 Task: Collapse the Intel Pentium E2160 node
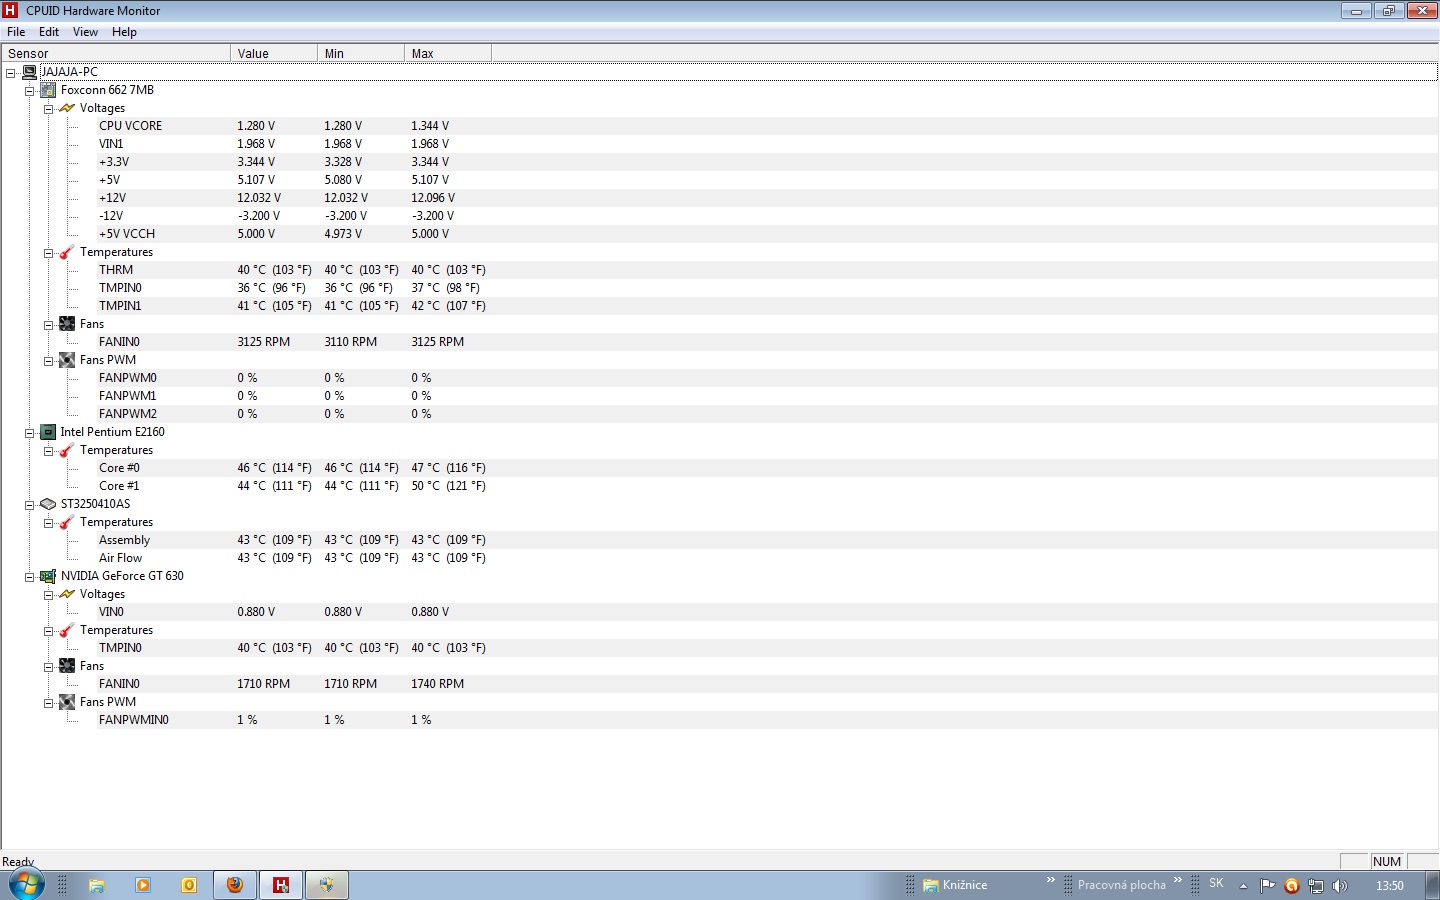coord(30,433)
